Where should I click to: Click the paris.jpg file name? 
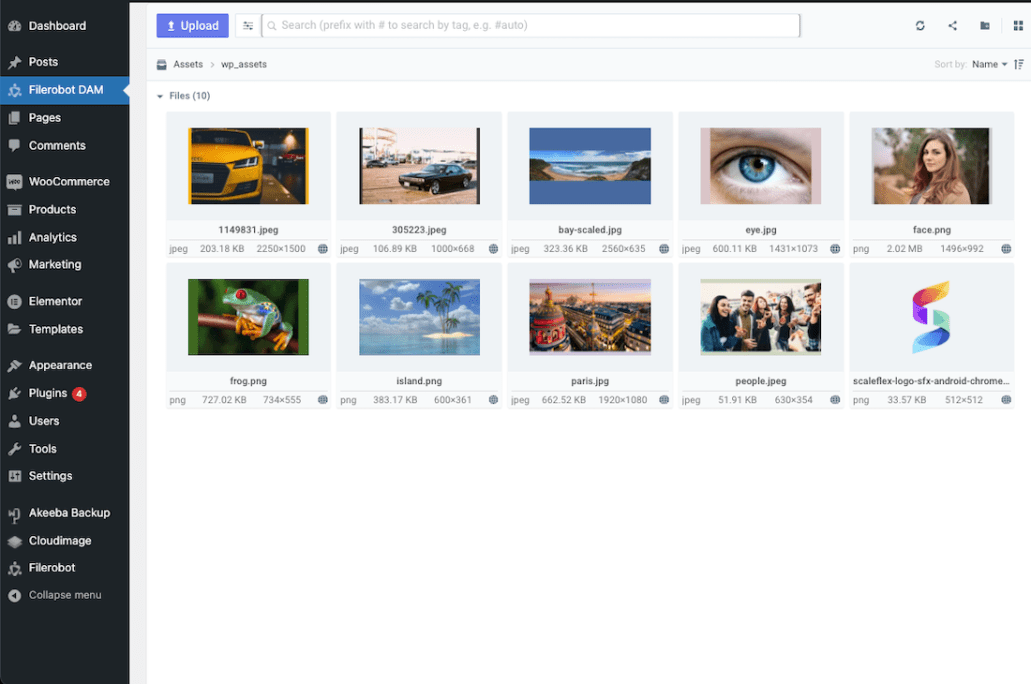click(x=590, y=381)
